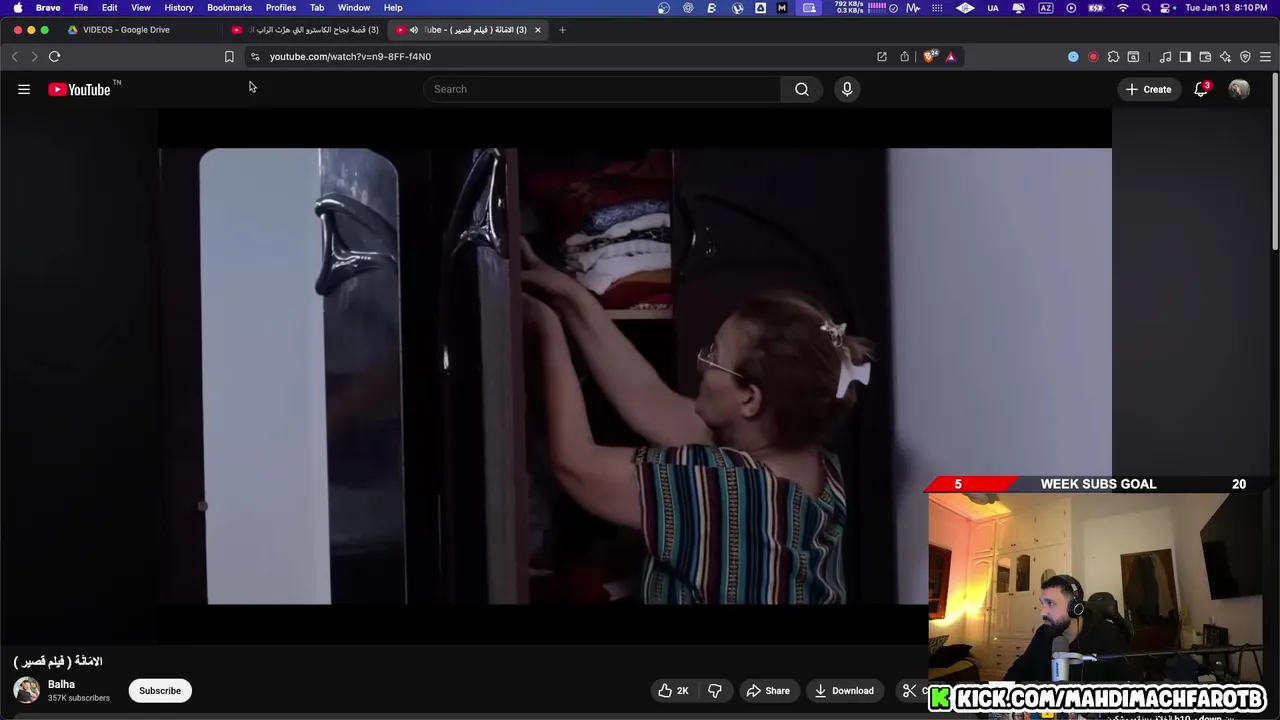This screenshot has height=720, width=1280.
Task: Focus the YouTube search field
Action: tap(602, 89)
